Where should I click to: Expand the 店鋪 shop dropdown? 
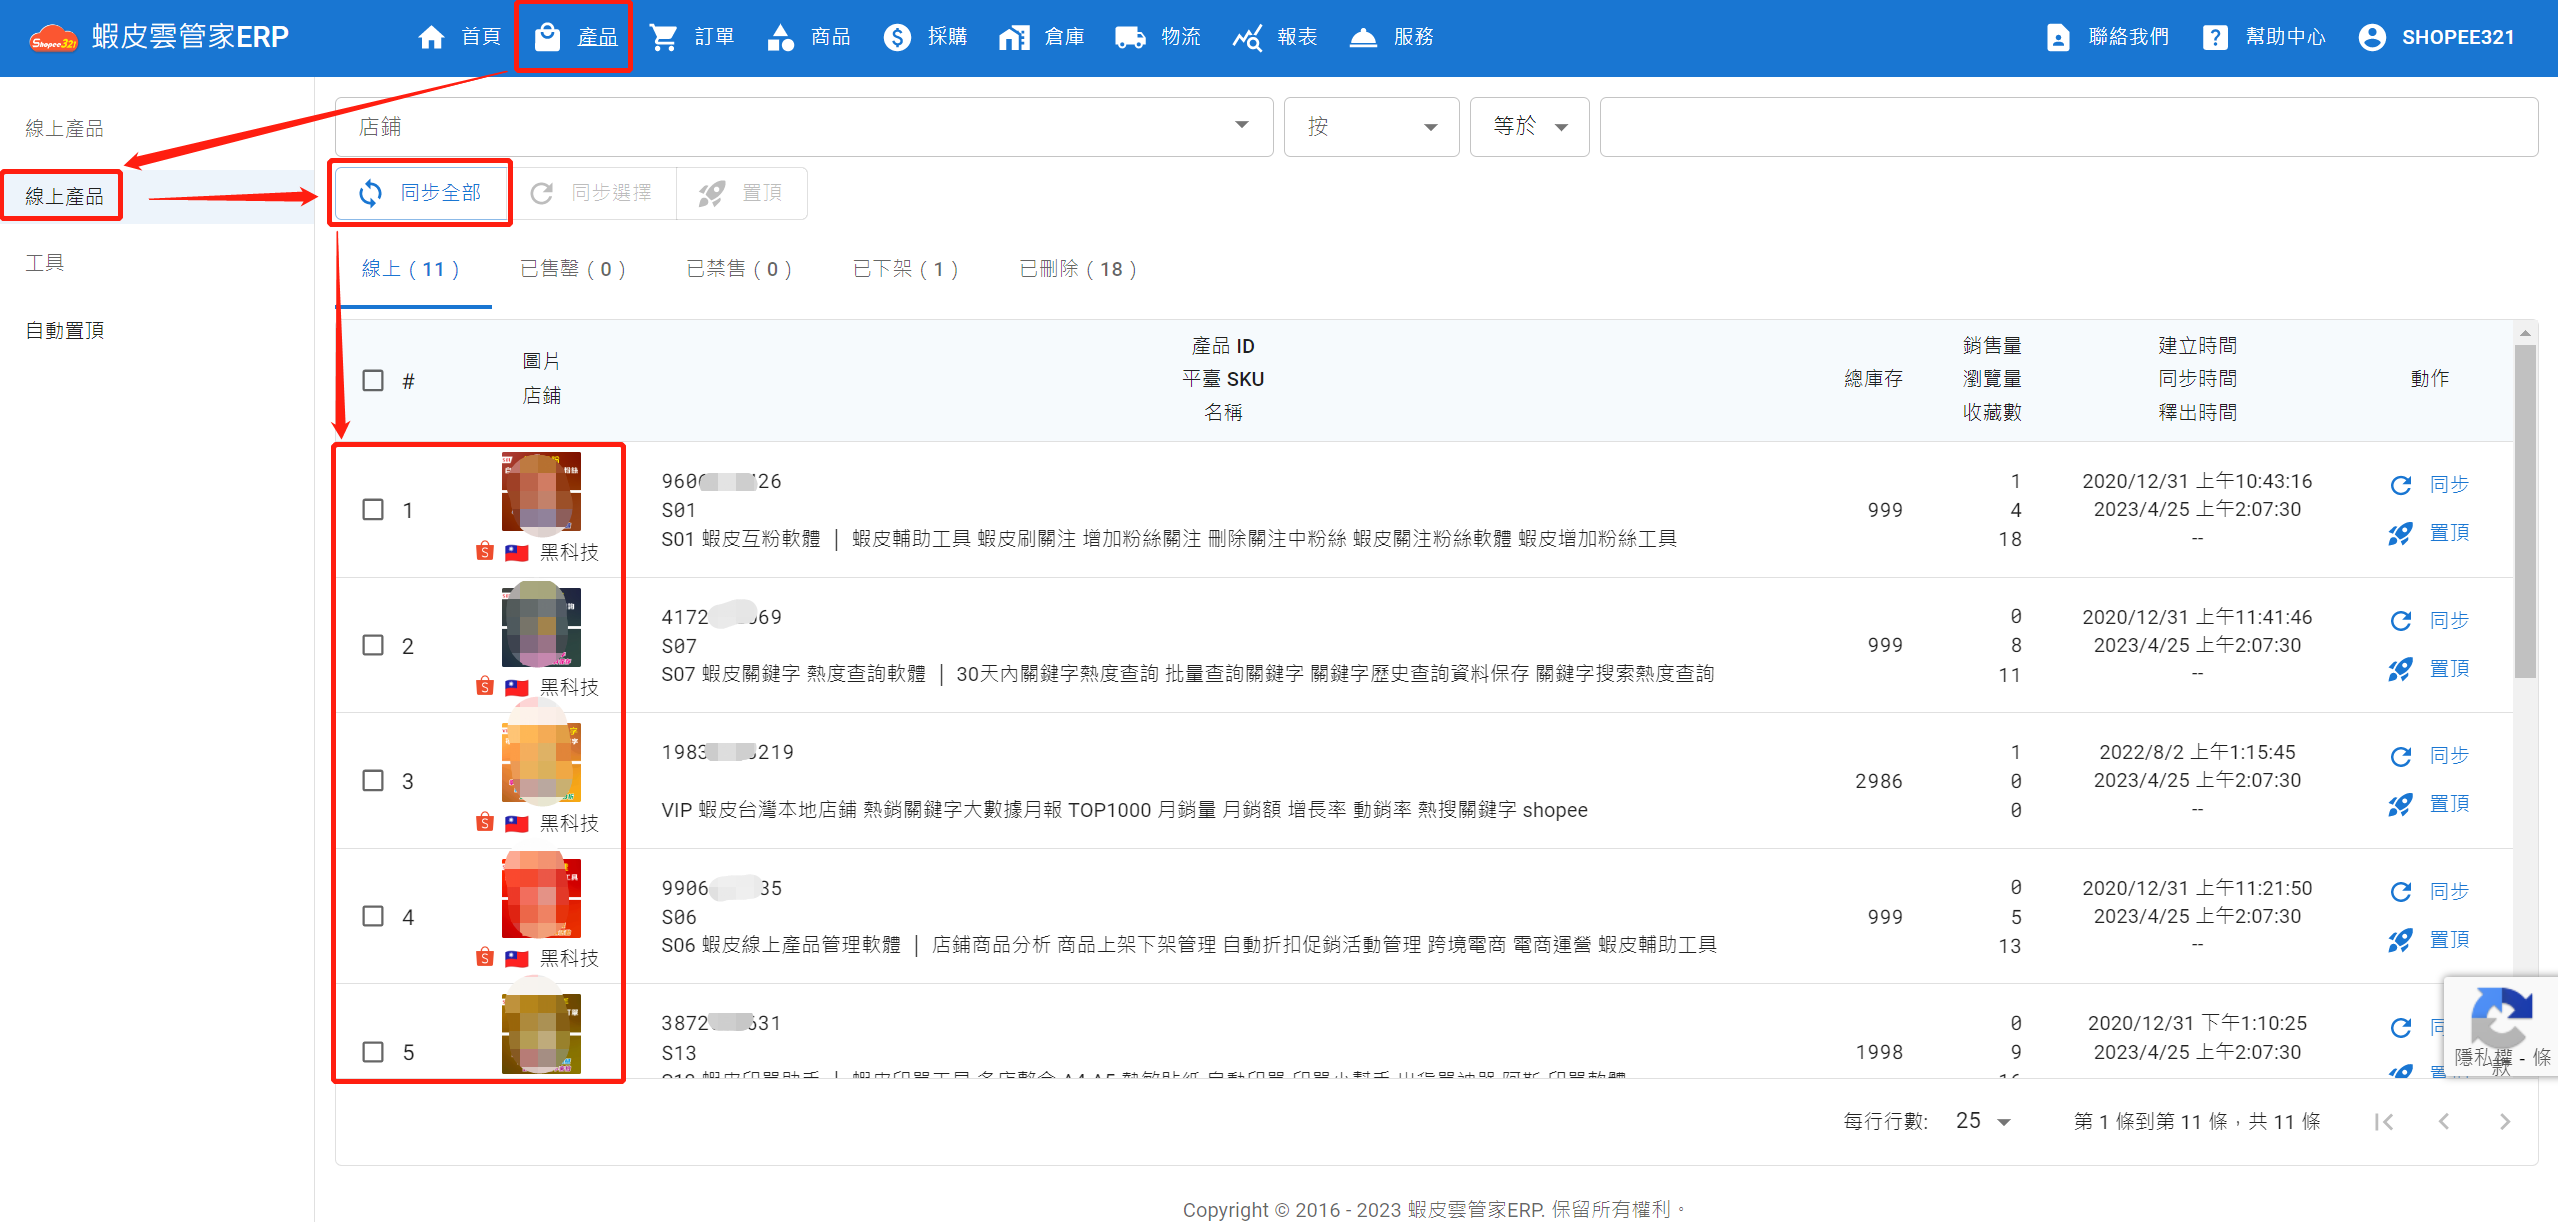pyautogui.click(x=804, y=127)
